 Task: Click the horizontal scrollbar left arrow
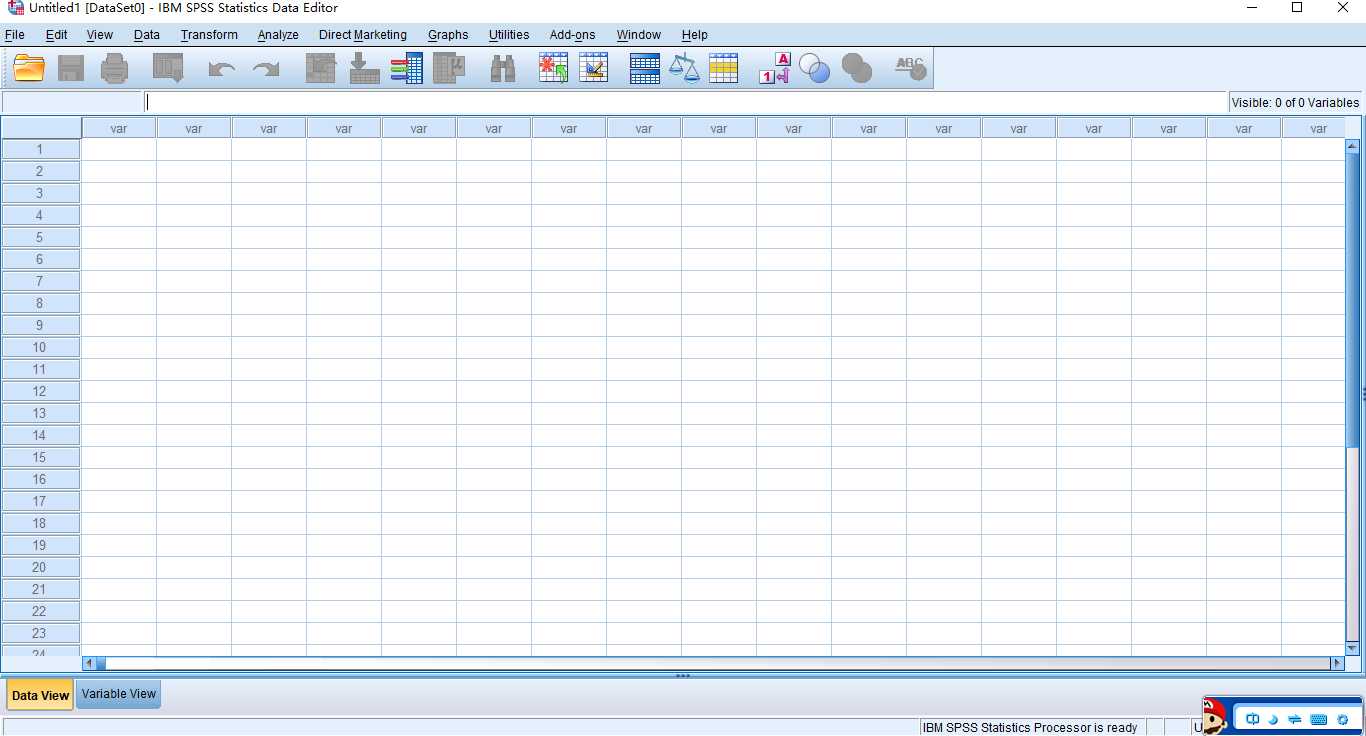[89, 663]
